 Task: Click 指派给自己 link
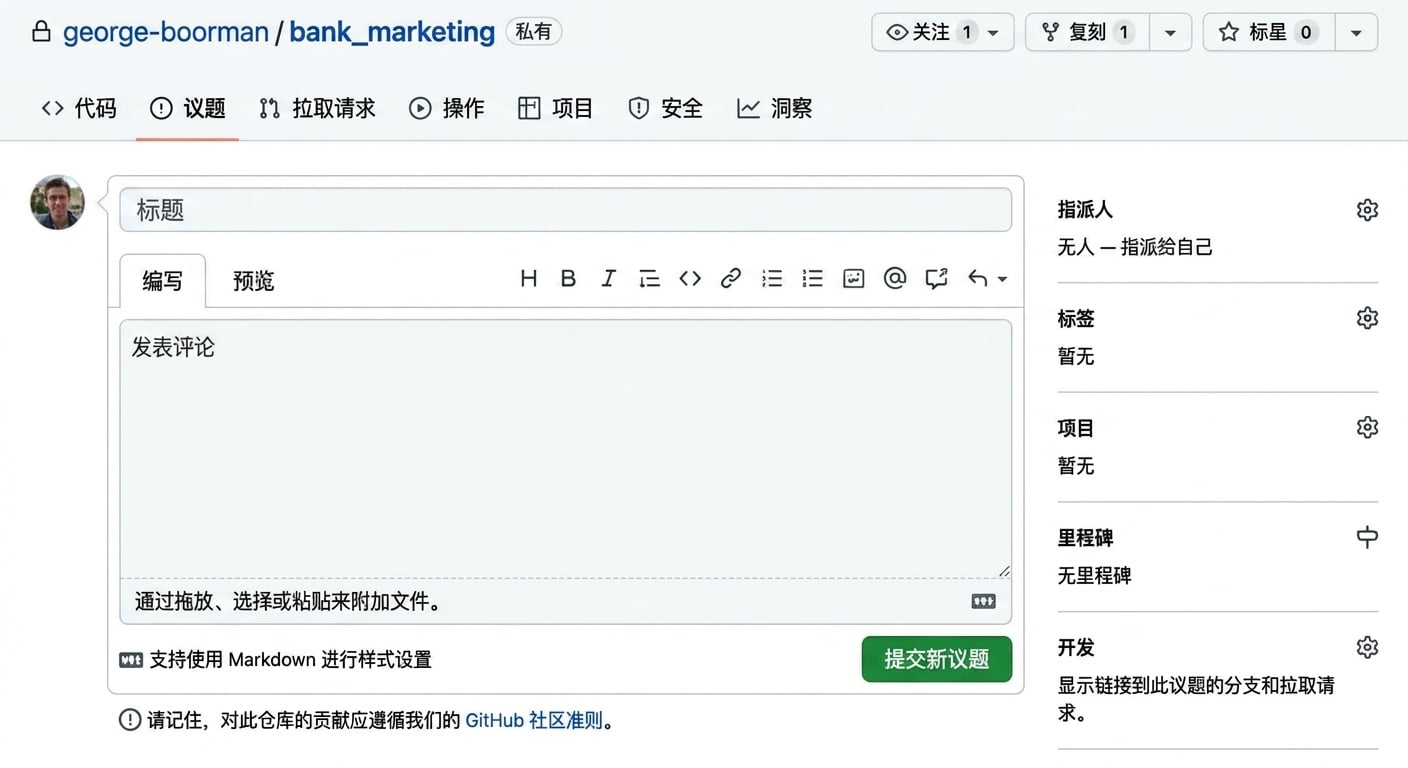1166,247
